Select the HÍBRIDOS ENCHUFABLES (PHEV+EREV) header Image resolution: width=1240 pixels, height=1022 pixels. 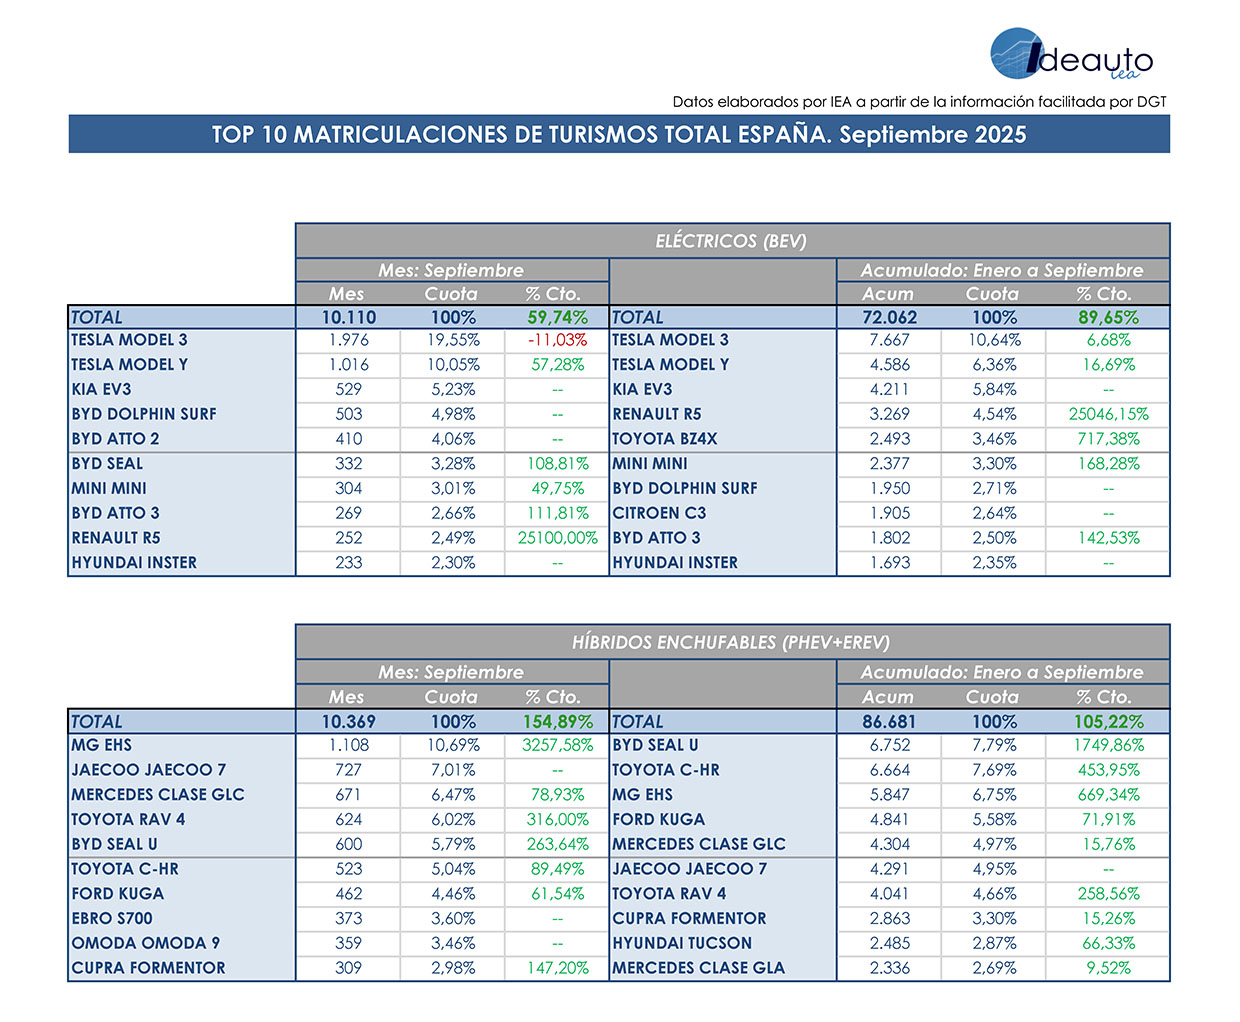point(731,643)
